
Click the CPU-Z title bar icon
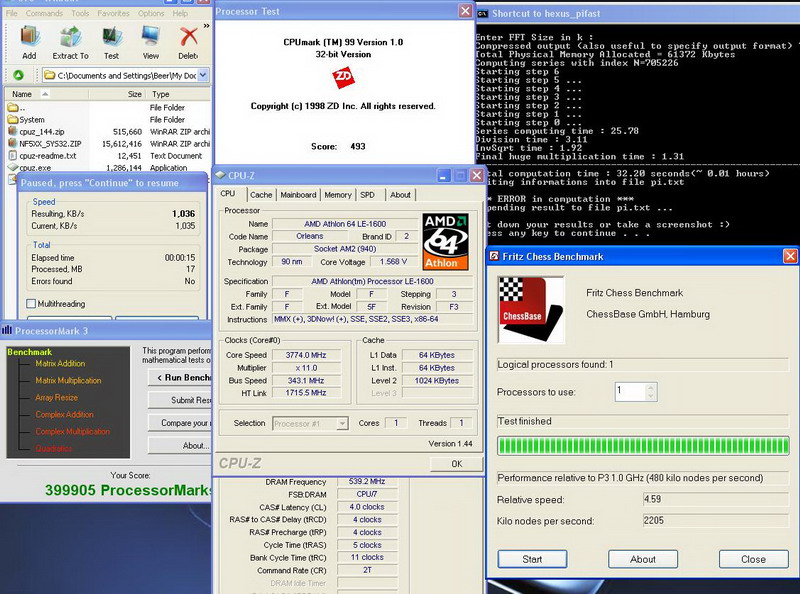(220, 175)
